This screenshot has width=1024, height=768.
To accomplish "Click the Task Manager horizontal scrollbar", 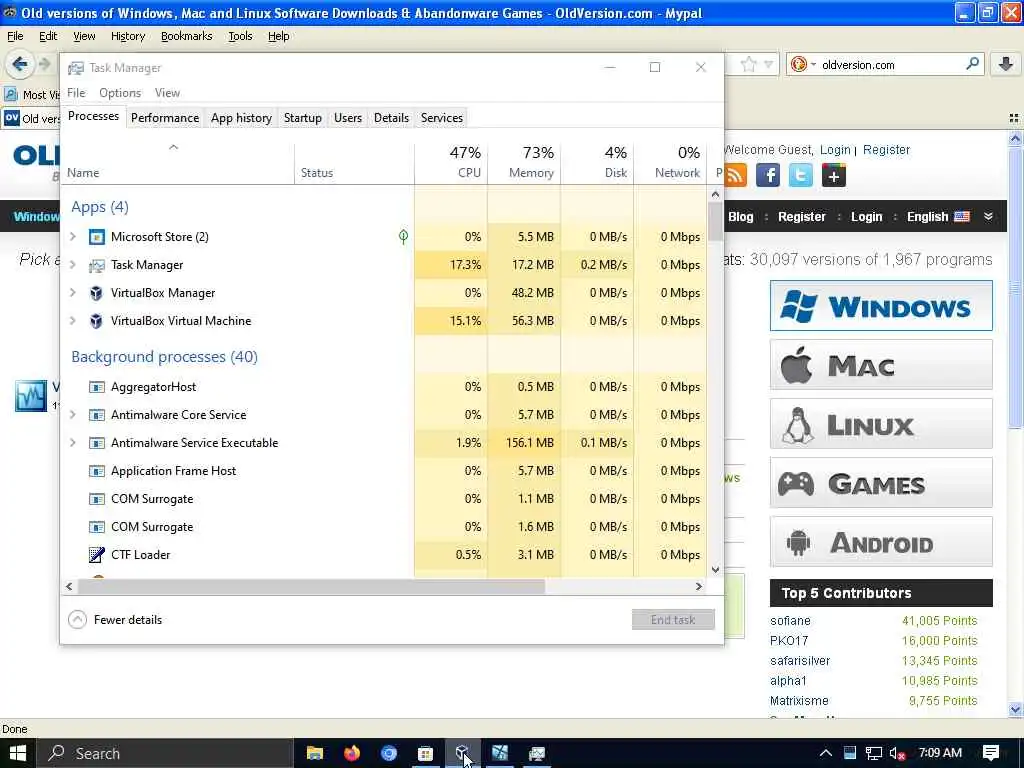I will pyautogui.click(x=311, y=586).
